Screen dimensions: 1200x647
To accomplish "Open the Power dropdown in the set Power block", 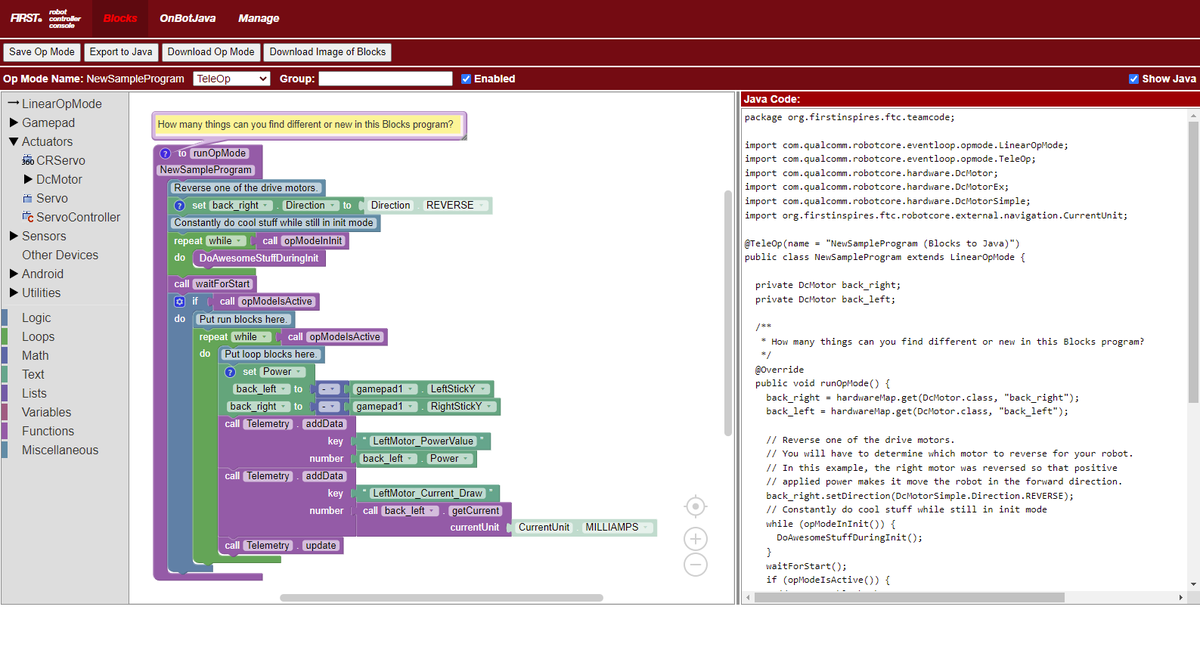I will coord(281,372).
